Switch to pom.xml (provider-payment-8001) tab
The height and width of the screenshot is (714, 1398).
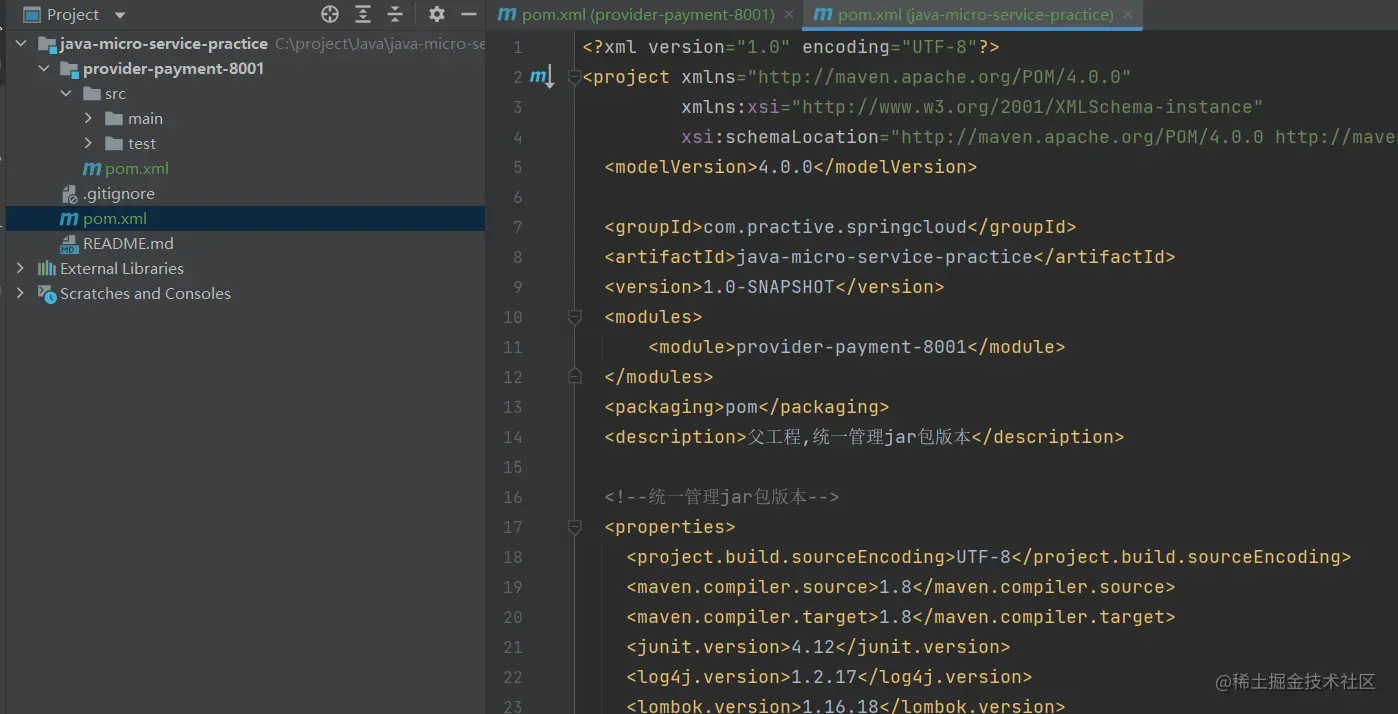[x=647, y=15]
